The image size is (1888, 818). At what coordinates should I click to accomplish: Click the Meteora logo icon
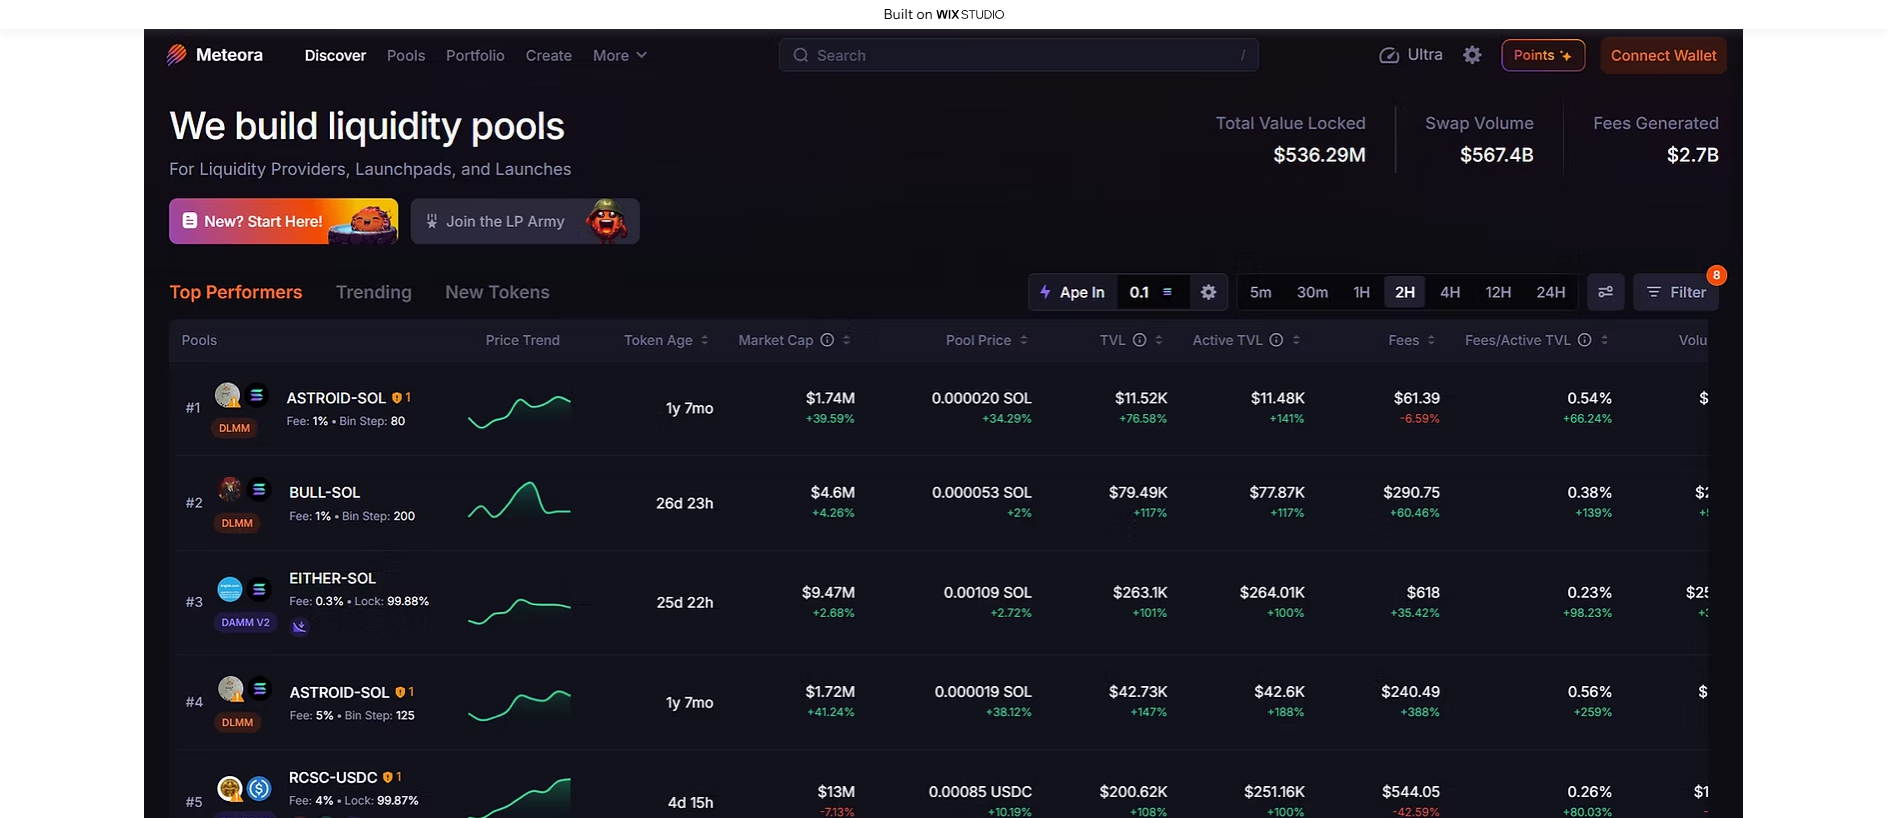click(177, 55)
